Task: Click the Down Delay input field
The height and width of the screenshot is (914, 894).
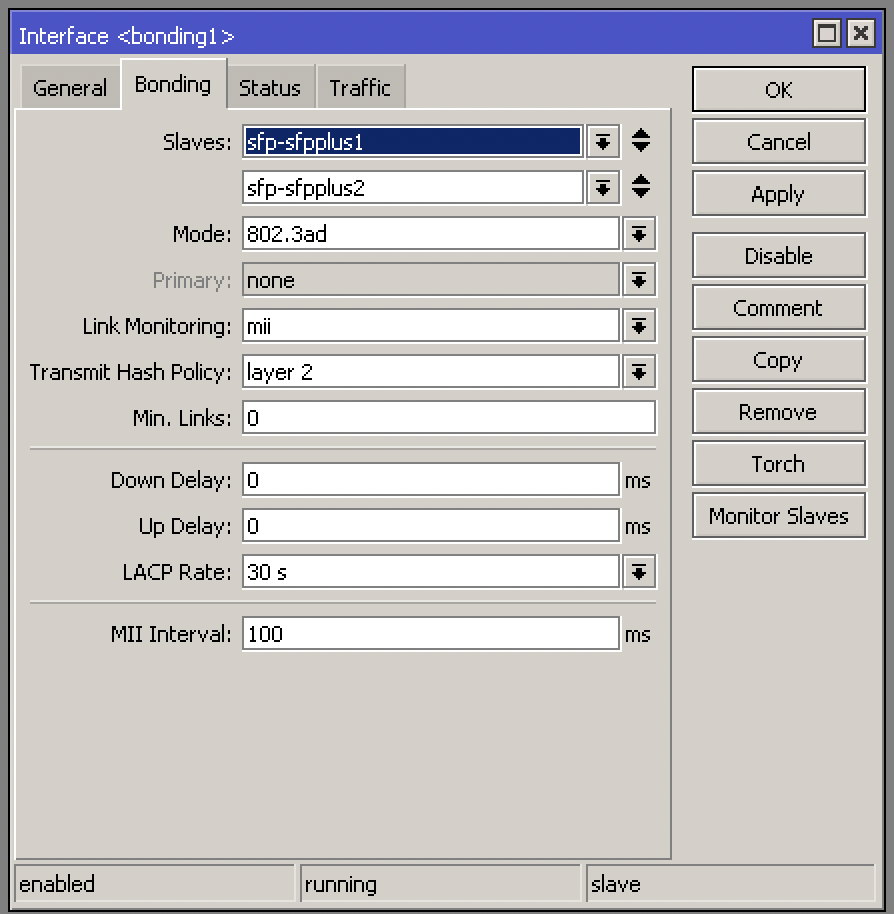Action: coord(431,480)
